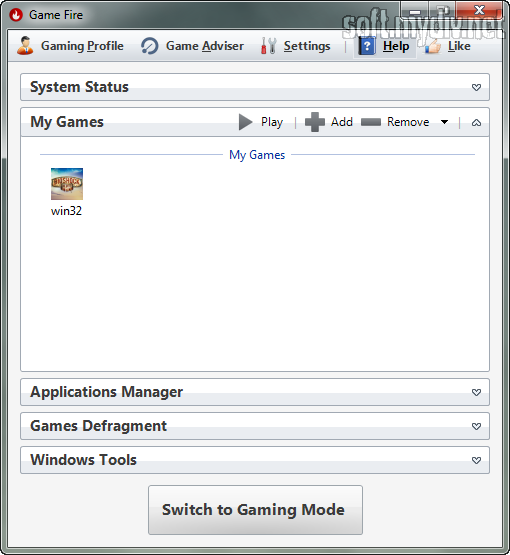
Task: Click the plus Add game icon
Action: point(315,122)
